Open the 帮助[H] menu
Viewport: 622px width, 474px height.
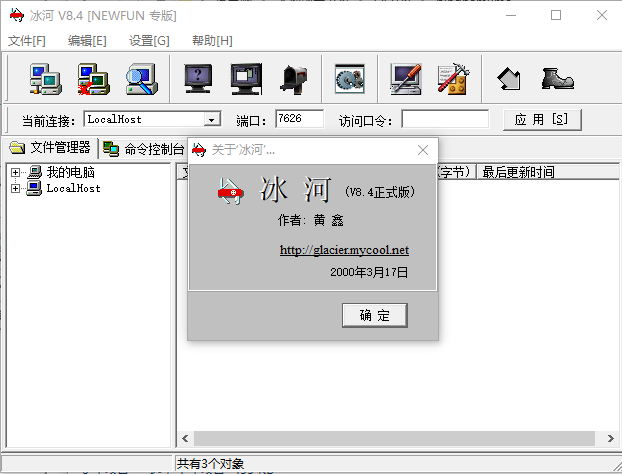click(x=212, y=40)
